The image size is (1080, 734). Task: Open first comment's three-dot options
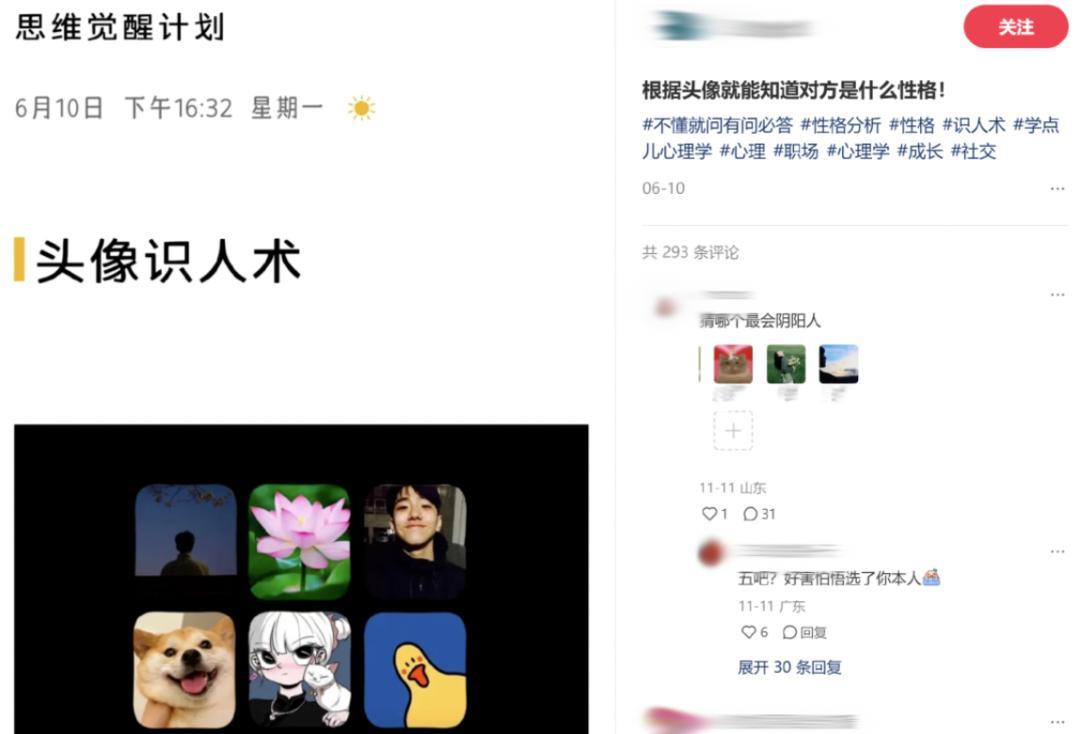point(1057,295)
